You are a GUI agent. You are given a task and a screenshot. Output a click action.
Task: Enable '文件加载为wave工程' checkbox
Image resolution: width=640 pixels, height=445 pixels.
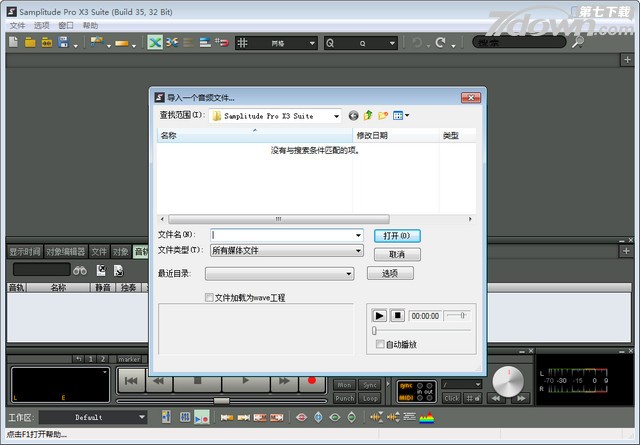coord(209,297)
